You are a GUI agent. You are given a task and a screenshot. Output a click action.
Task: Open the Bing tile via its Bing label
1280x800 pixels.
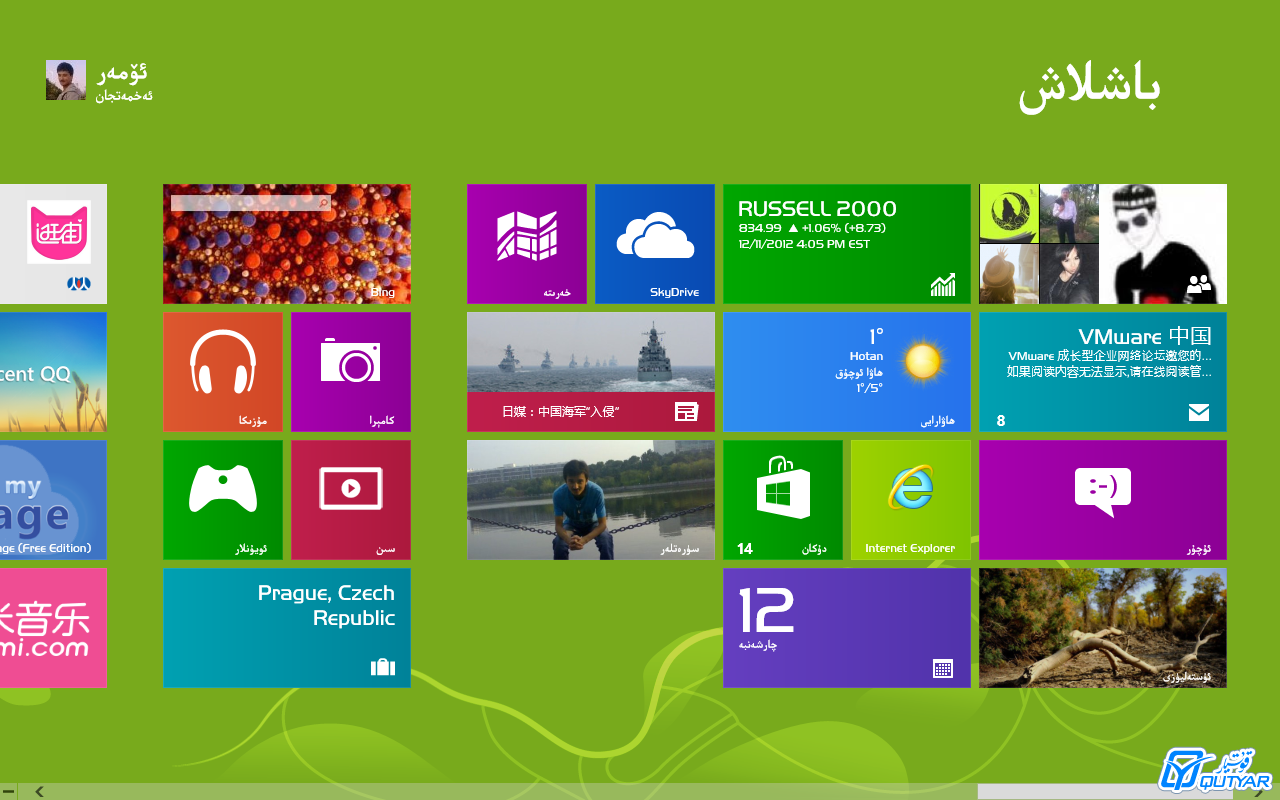[383, 292]
